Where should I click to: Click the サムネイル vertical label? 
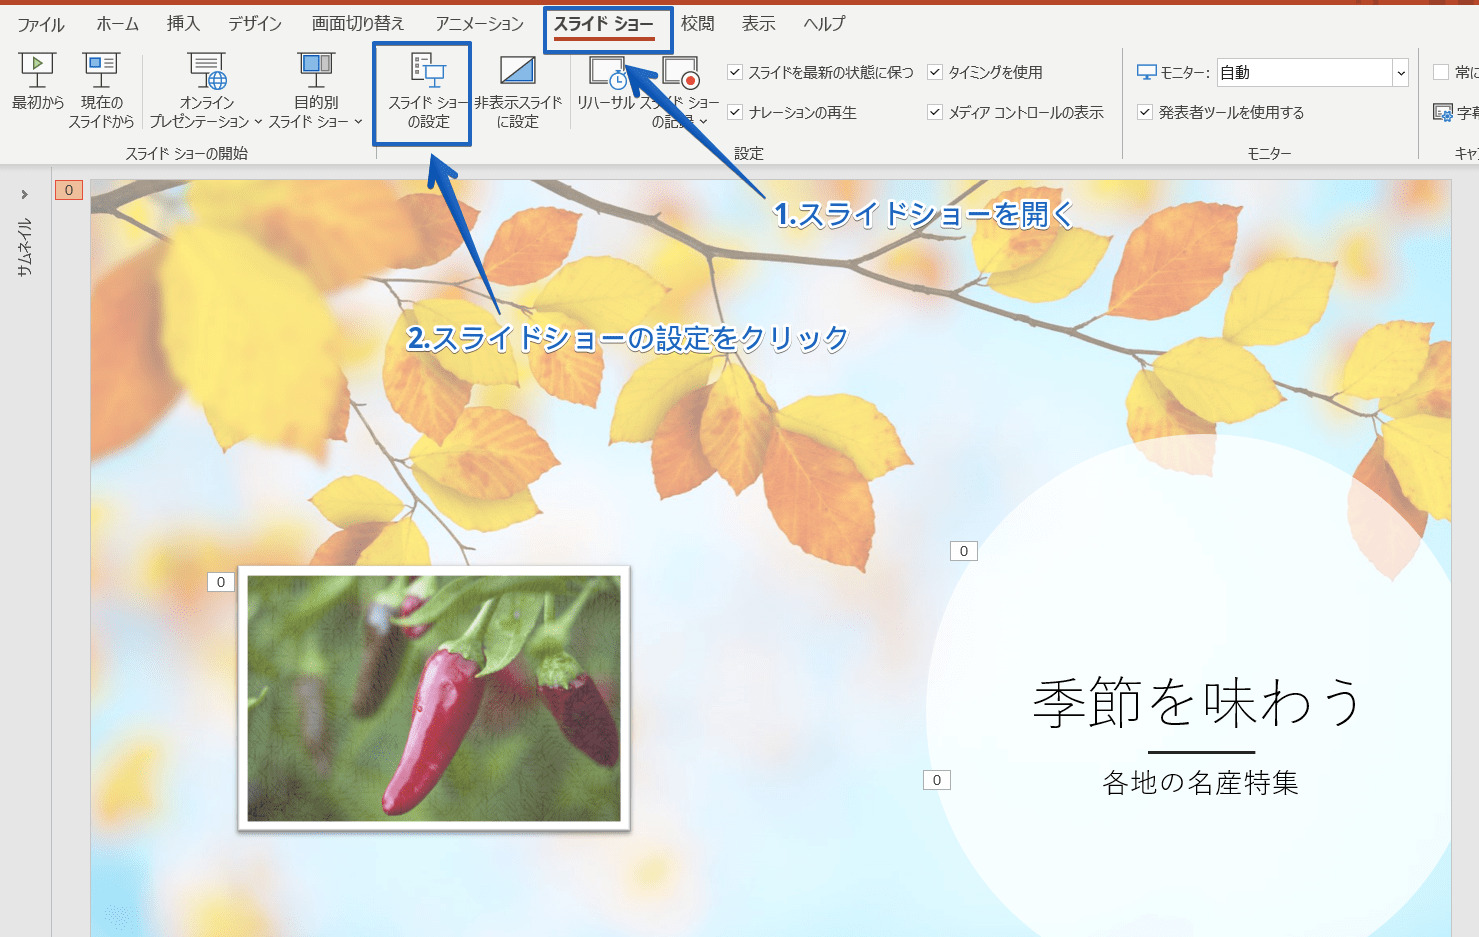[25, 247]
